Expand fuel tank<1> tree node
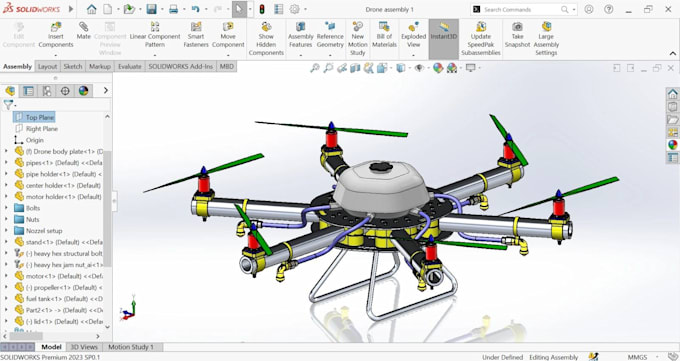The height and width of the screenshot is (361, 680). 6,298
